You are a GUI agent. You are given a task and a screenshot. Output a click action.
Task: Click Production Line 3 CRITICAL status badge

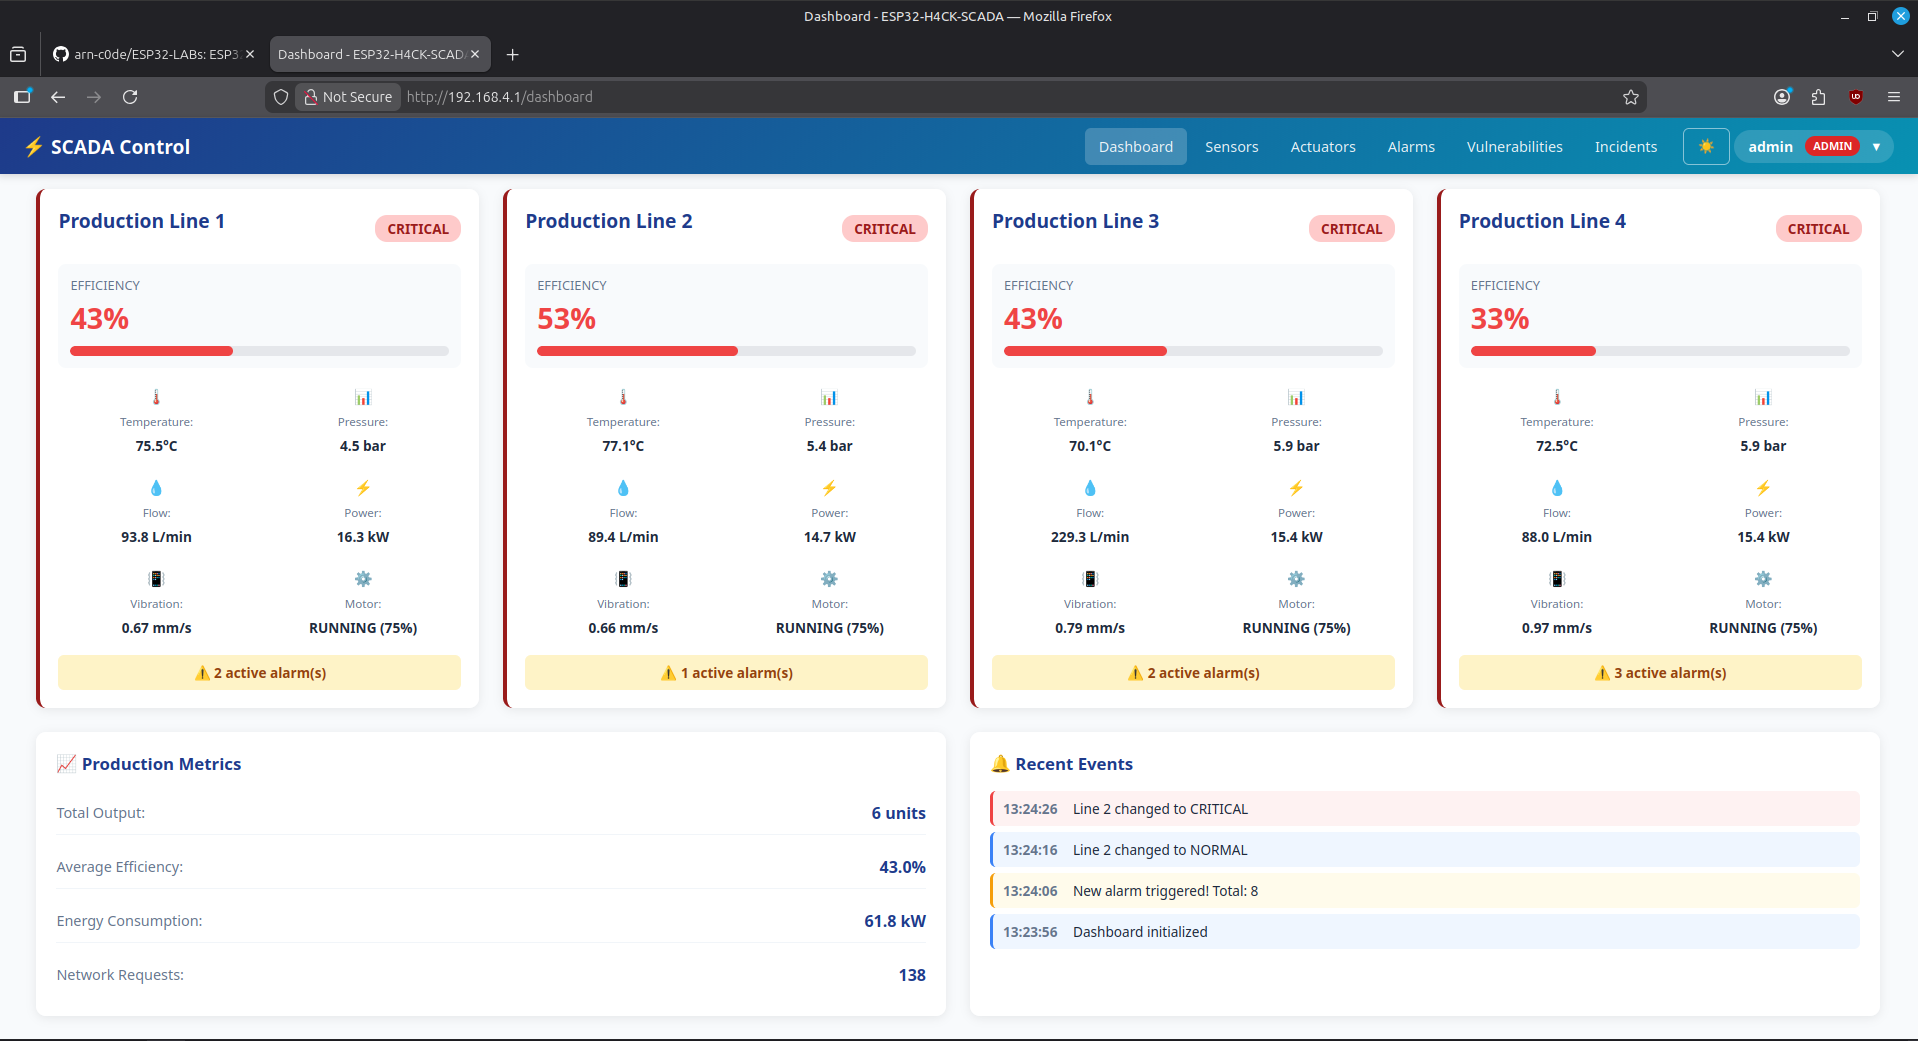click(1351, 229)
